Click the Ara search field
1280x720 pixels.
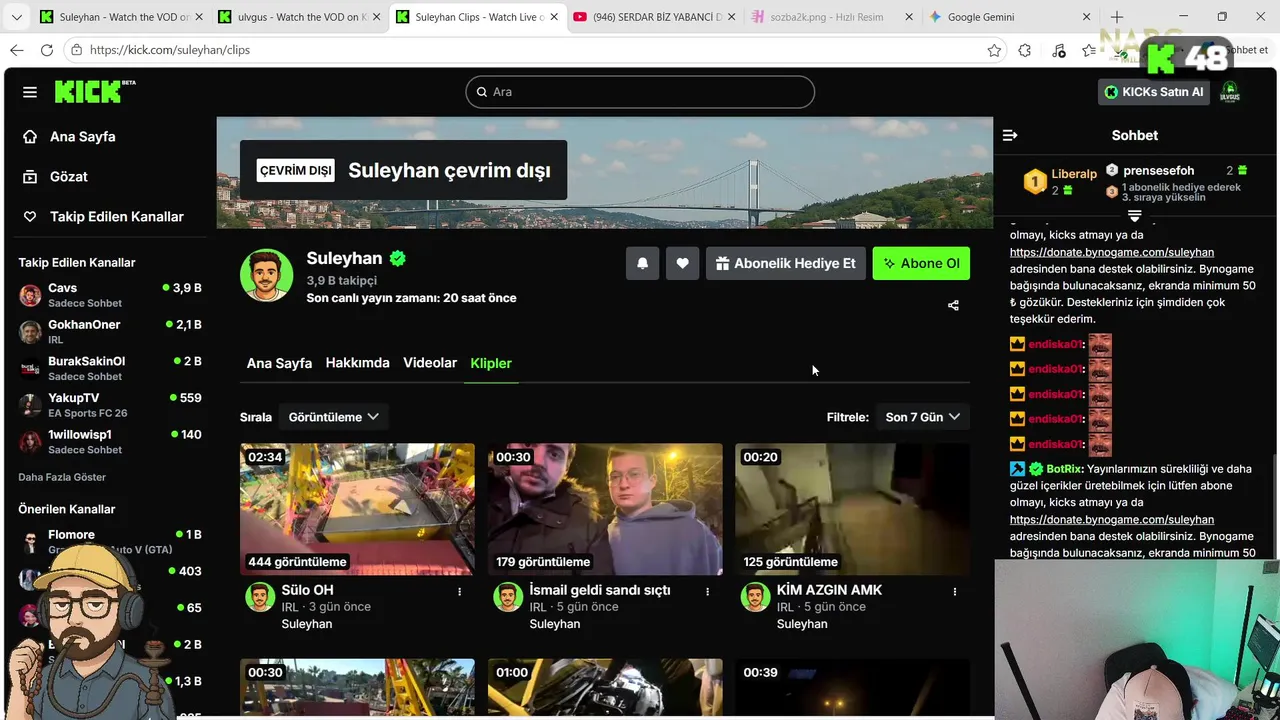640,92
